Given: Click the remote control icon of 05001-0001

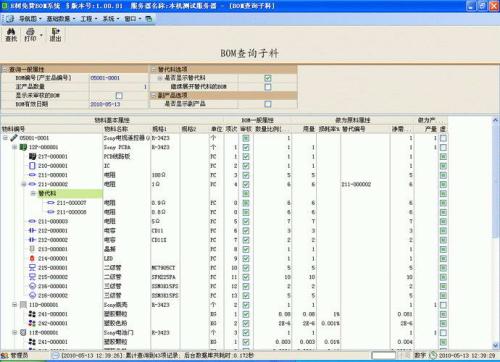Looking at the screenshot, I should point(14,138).
